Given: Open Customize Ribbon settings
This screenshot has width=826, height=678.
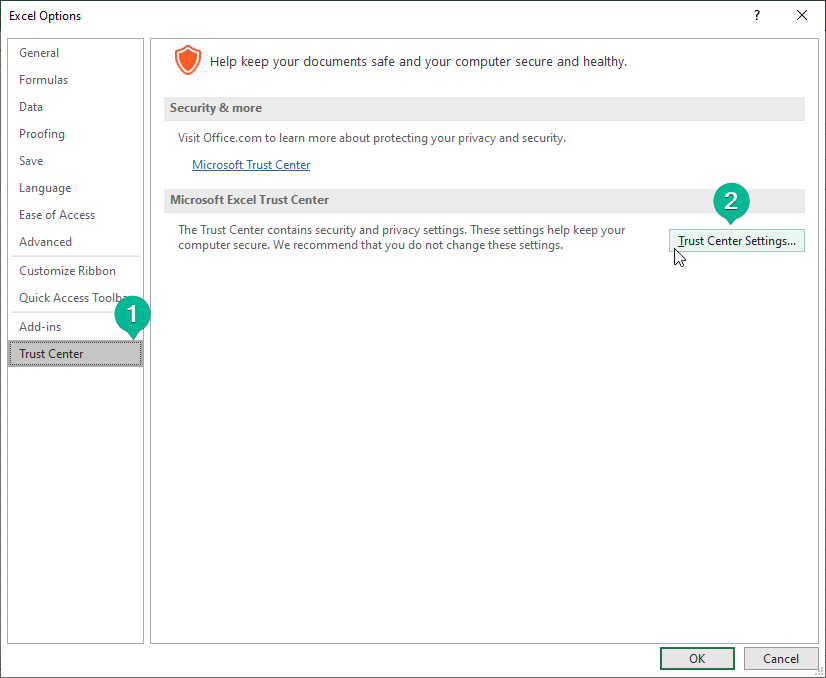Looking at the screenshot, I should (75, 271).
